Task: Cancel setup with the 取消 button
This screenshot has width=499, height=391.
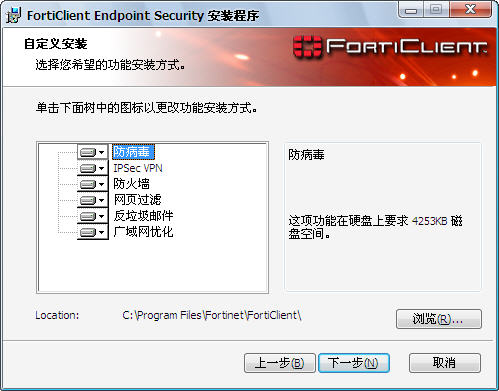Action: (445, 363)
